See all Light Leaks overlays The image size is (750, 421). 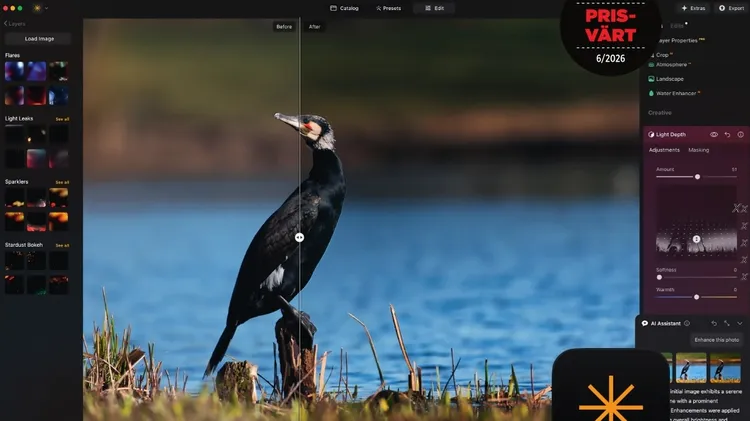pos(62,119)
